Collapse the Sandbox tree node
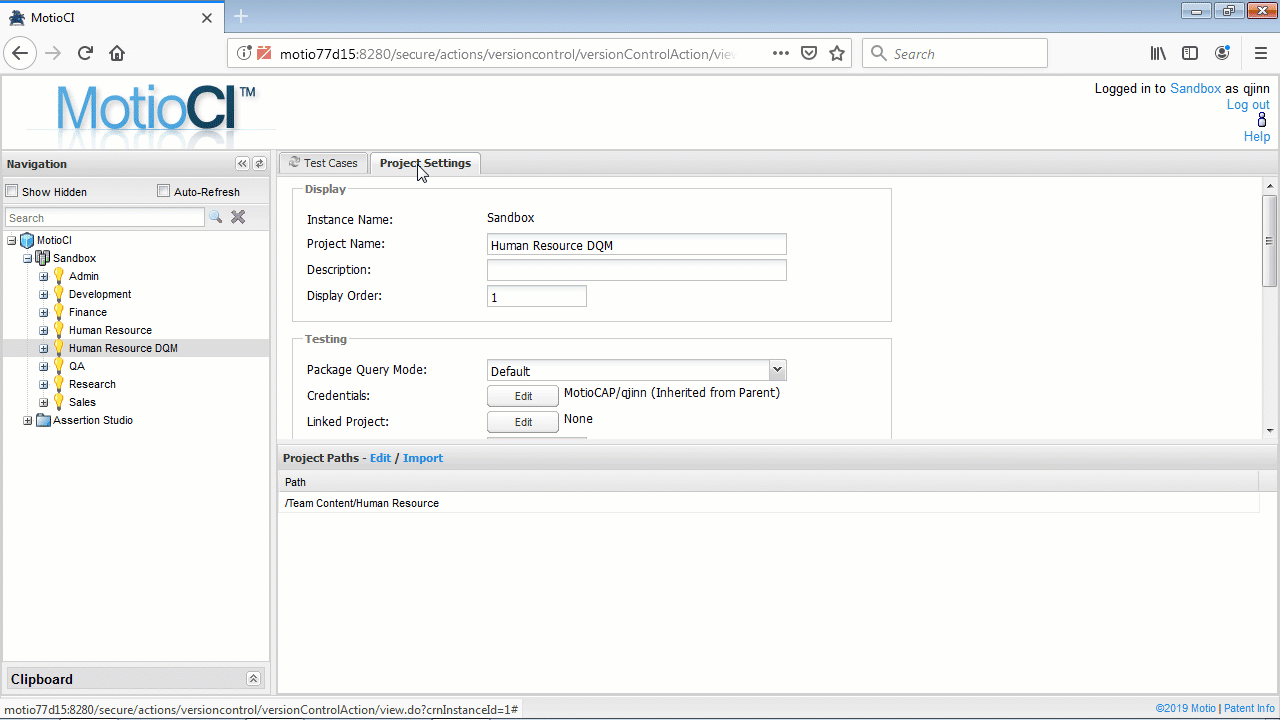Viewport: 1280px width, 720px height. 28,258
